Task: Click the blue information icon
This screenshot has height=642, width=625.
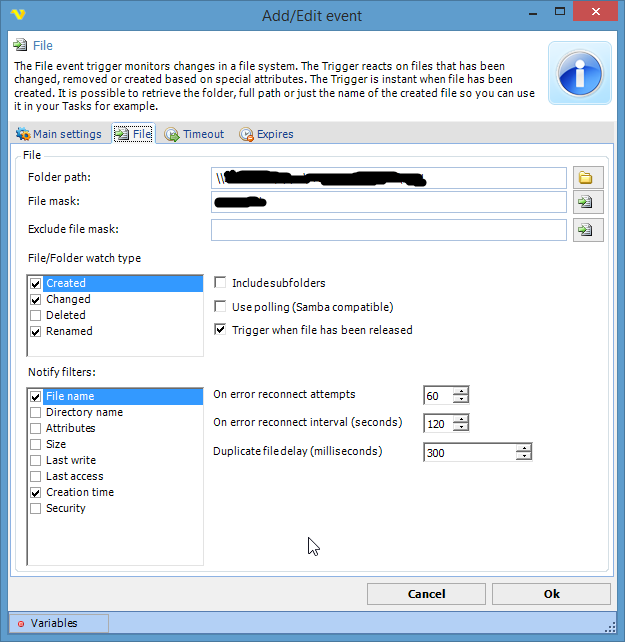Action: tap(579, 74)
